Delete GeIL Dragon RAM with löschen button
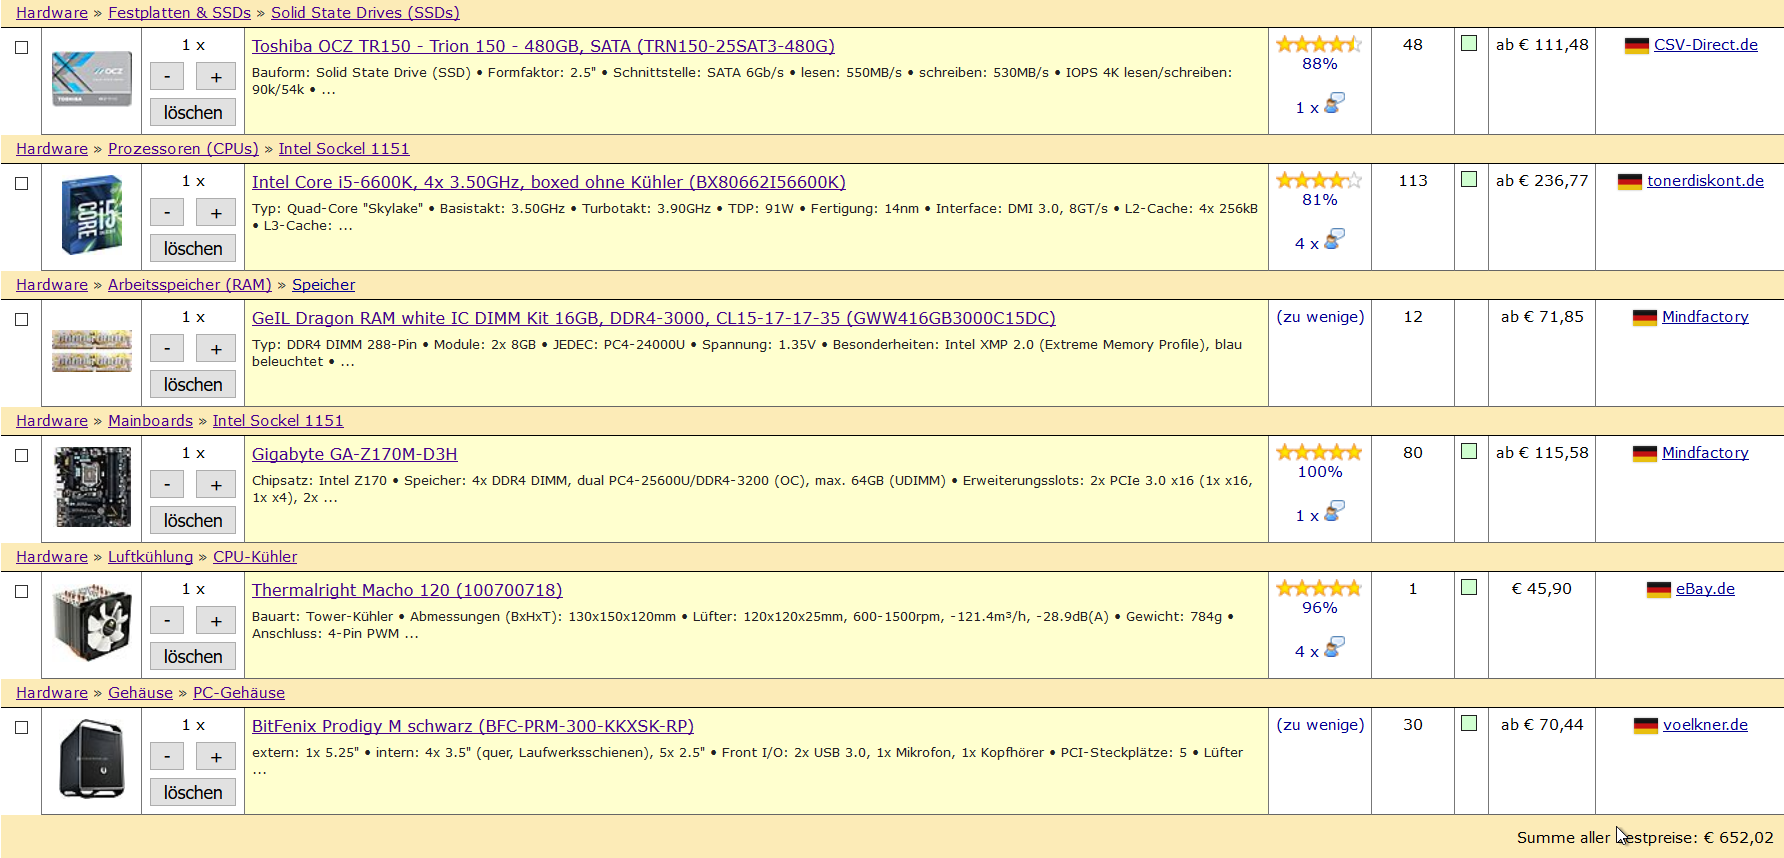The height and width of the screenshot is (858, 1784). tap(193, 384)
